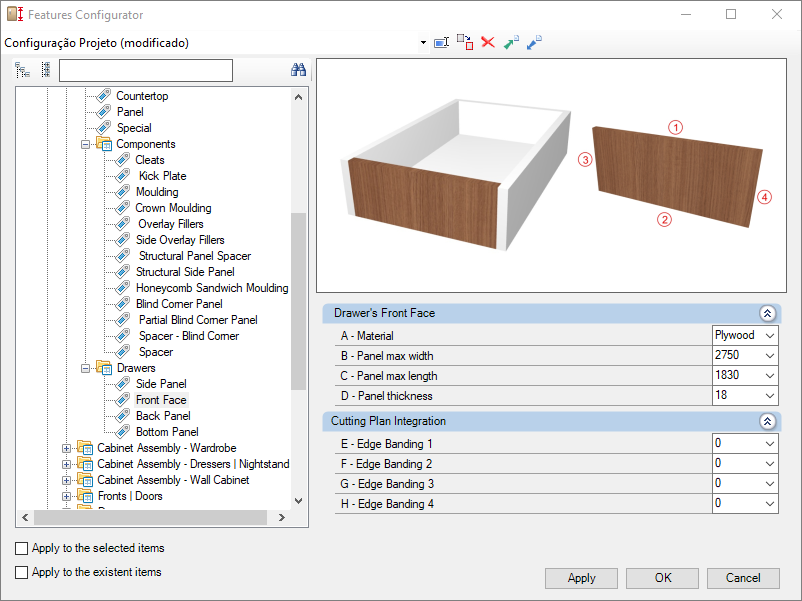Open the Edge Banding 2 dropdown
Image resolution: width=802 pixels, height=601 pixels.
(x=770, y=463)
